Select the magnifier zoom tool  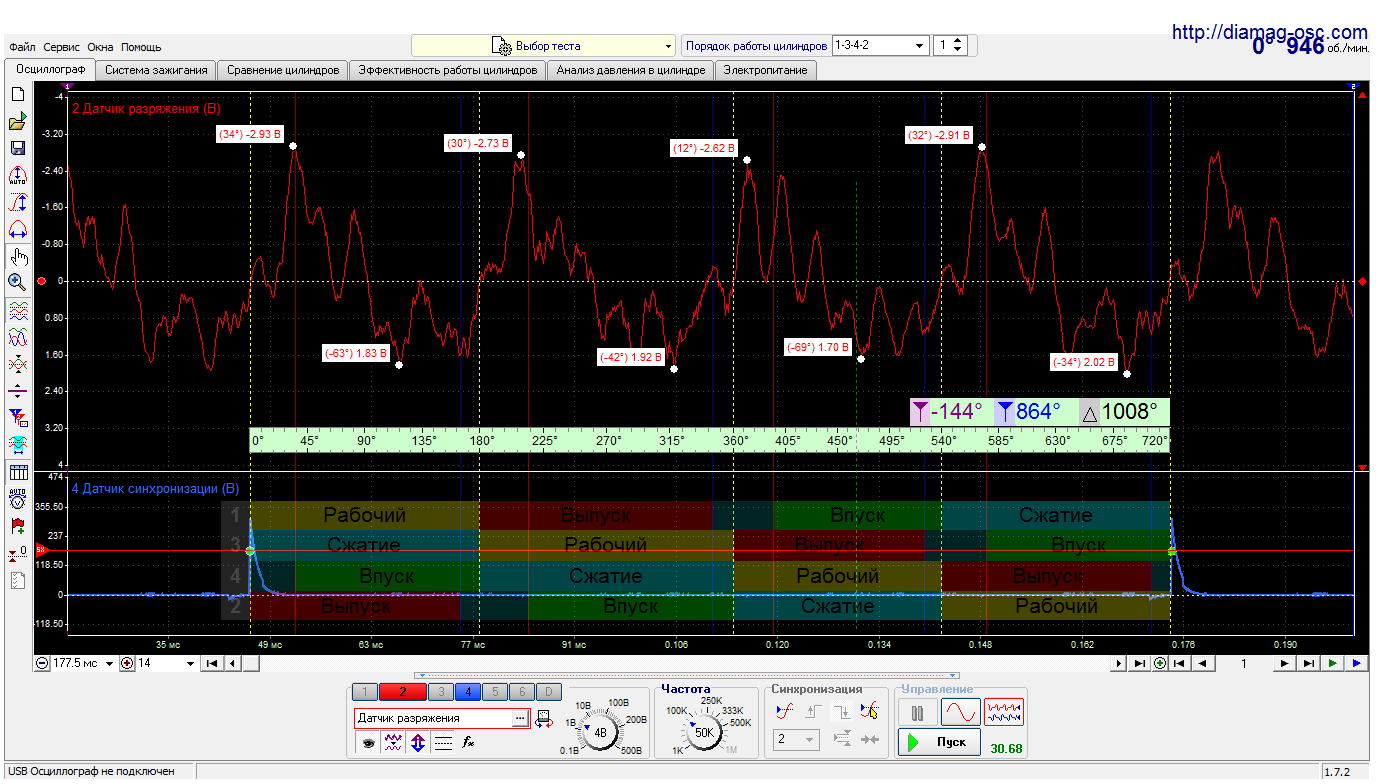(x=17, y=282)
